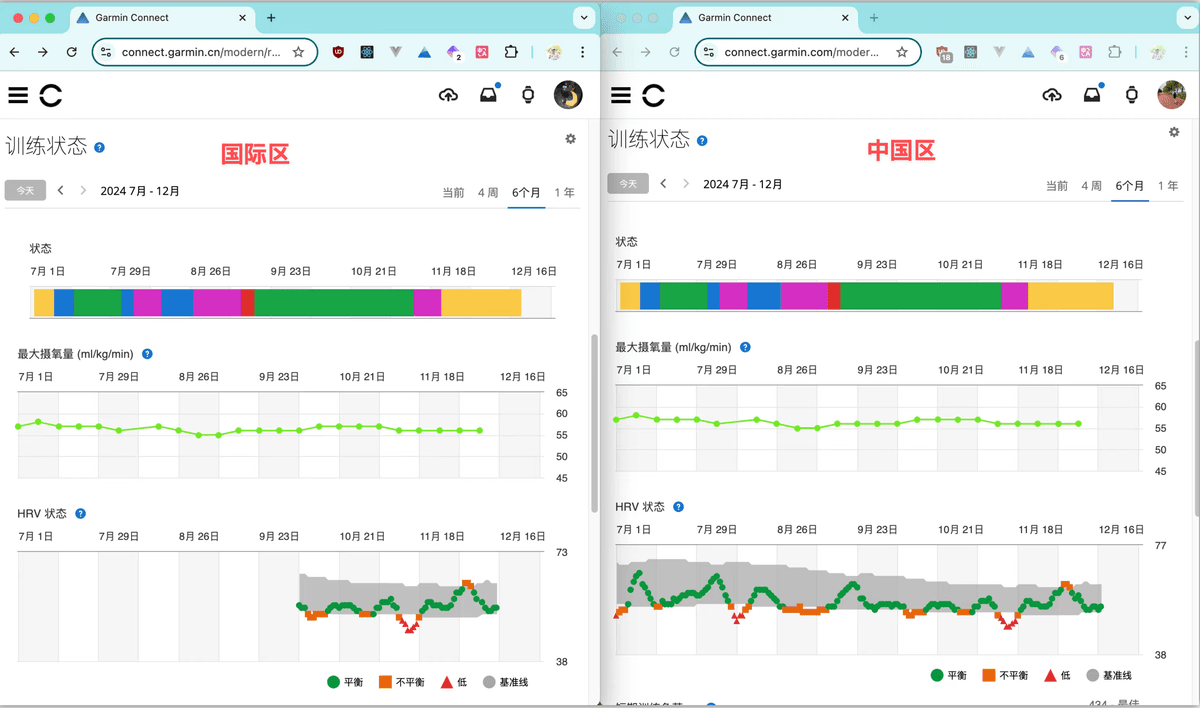Toggle 基准线 legend item in left HRV chart
Screen dimensions: 1200x708
click(x=505, y=682)
